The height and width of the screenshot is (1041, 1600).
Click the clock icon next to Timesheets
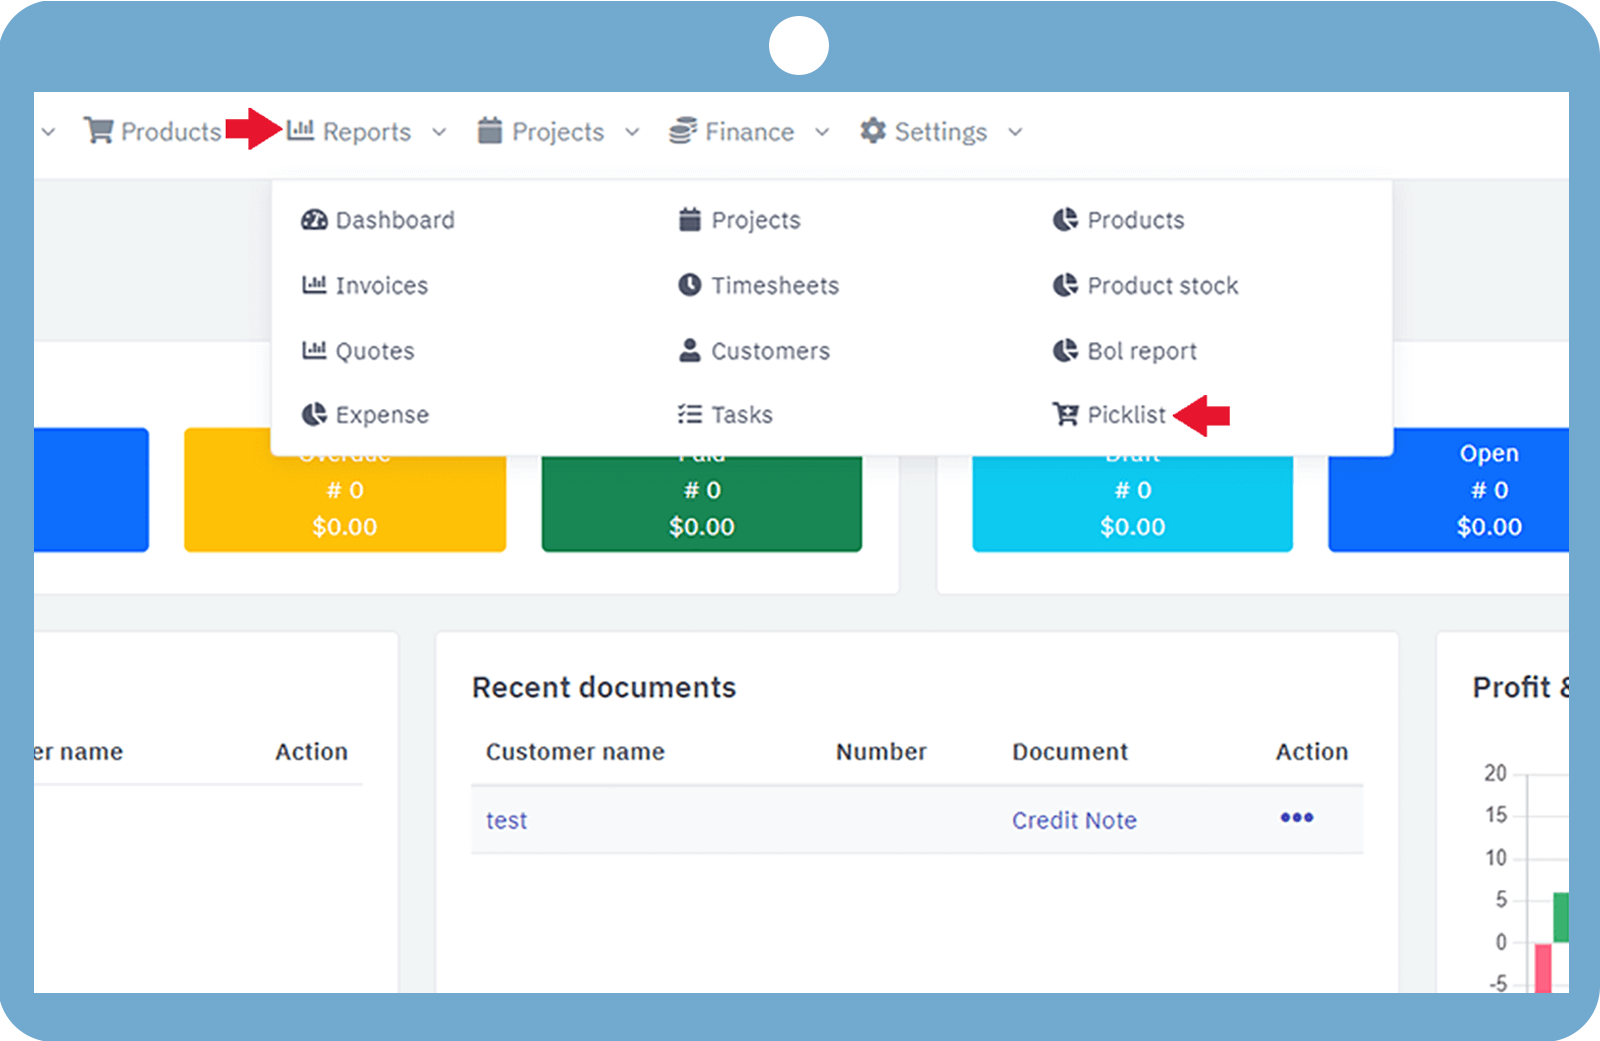click(689, 285)
